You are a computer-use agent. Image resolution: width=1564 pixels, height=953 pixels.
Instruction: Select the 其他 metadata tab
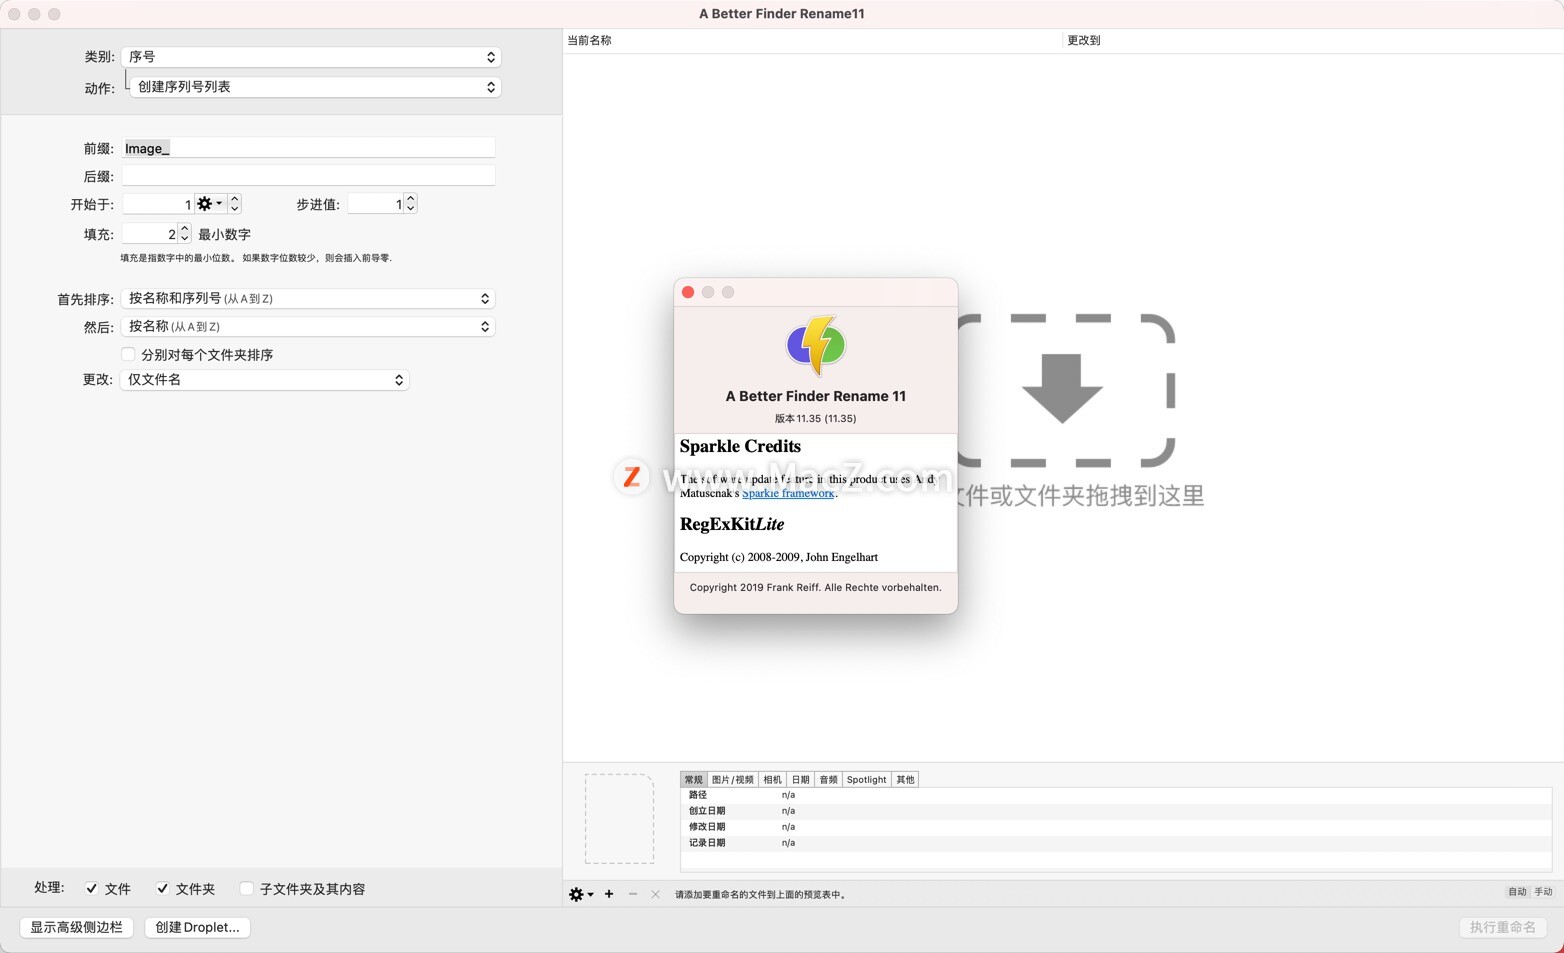pyautogui.click(x=905, y=779)
